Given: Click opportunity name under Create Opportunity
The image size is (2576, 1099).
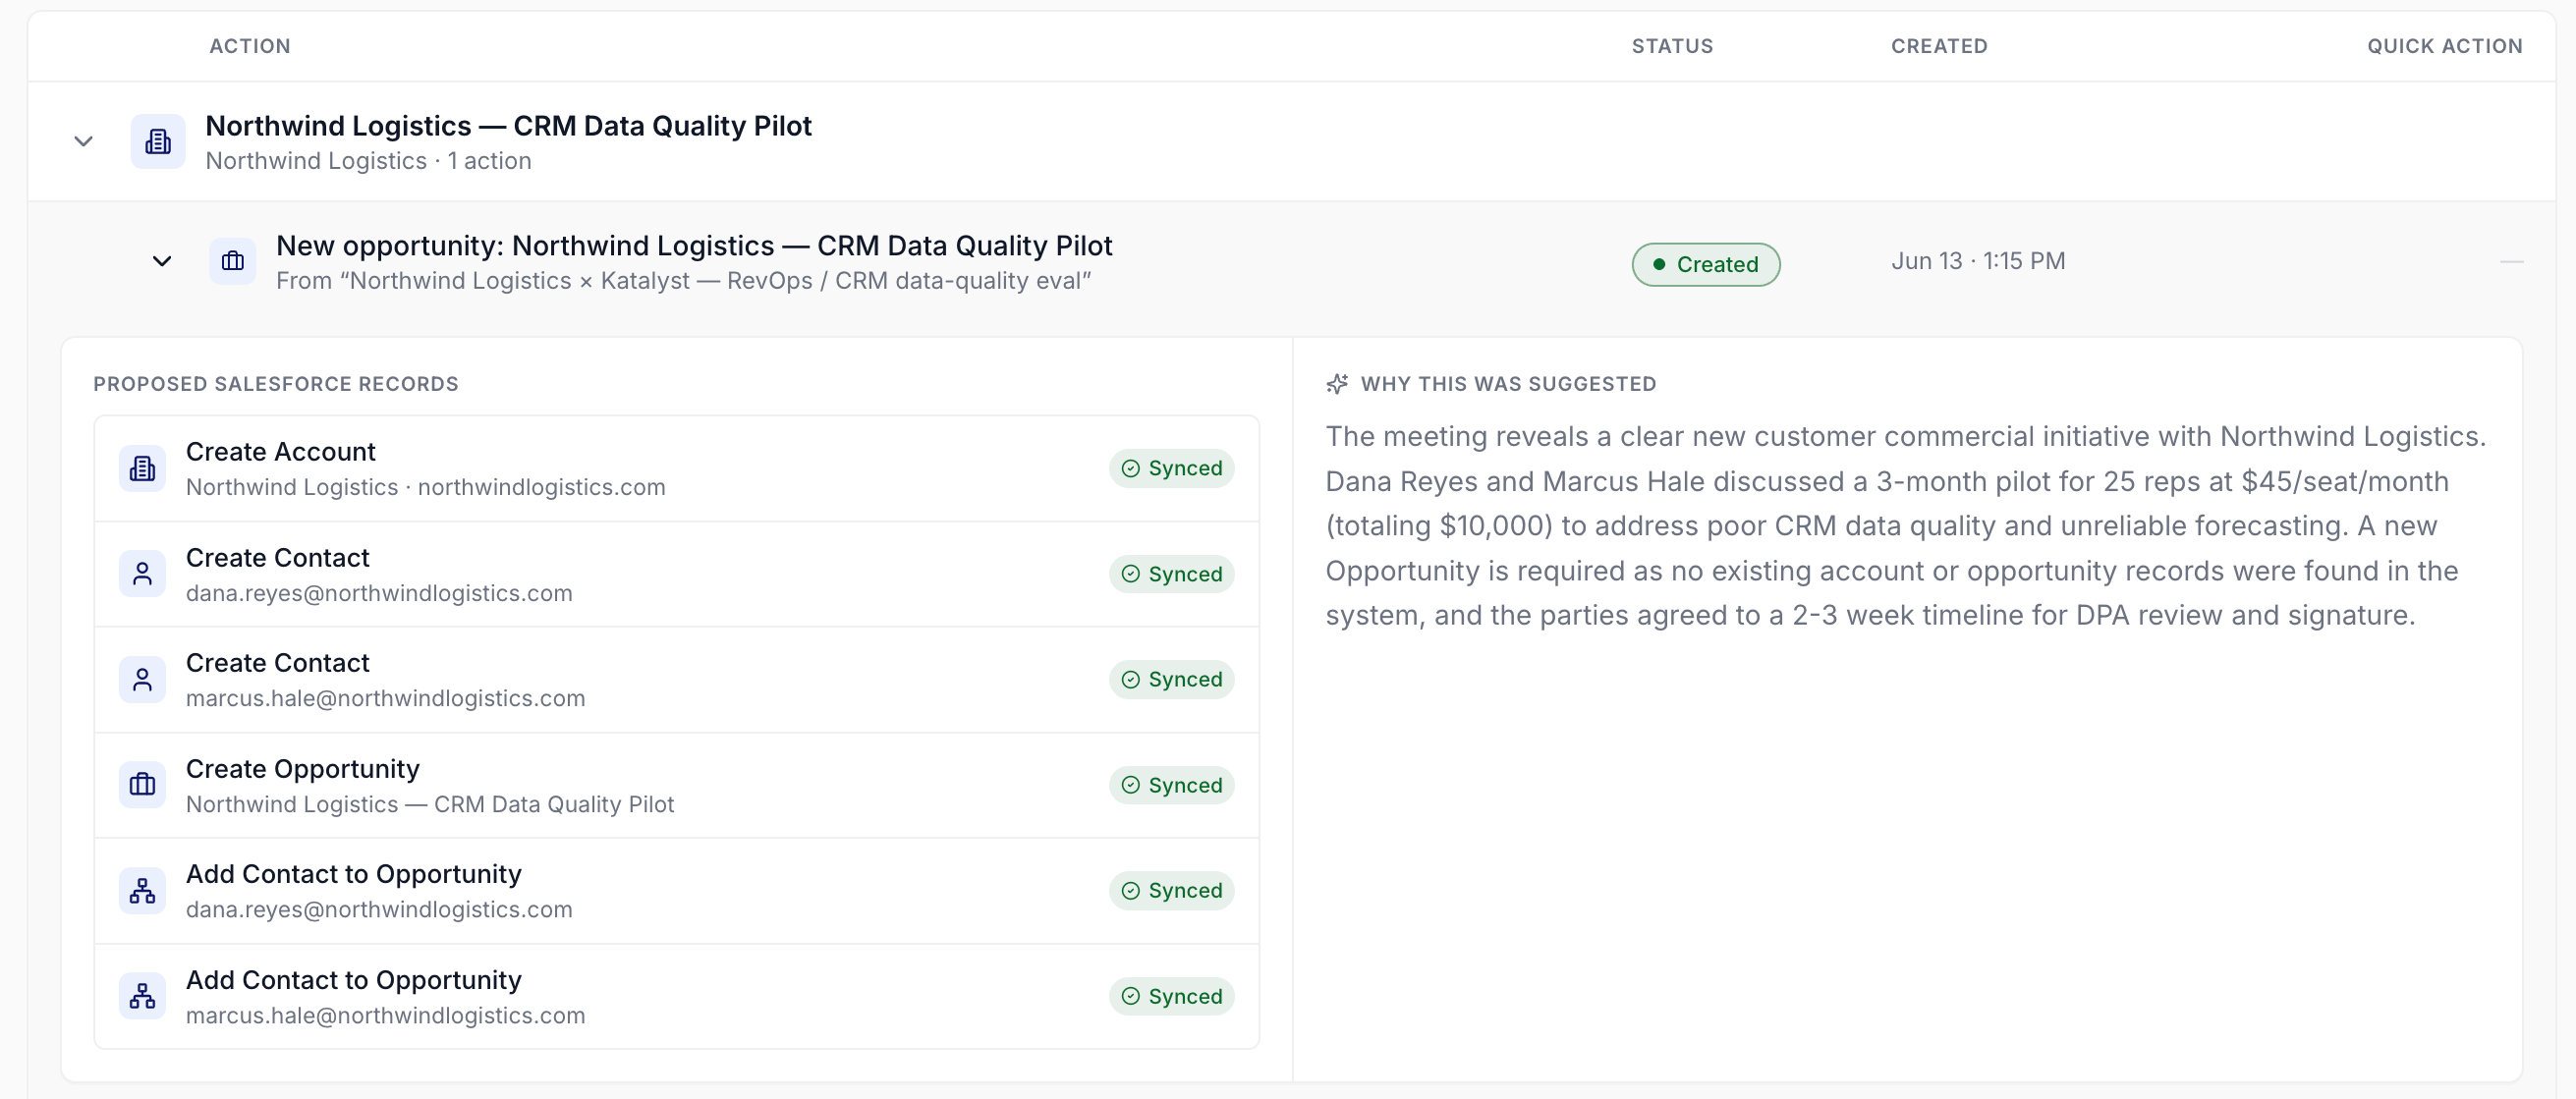Looking at the screenshot, I should tap(430, 804).
